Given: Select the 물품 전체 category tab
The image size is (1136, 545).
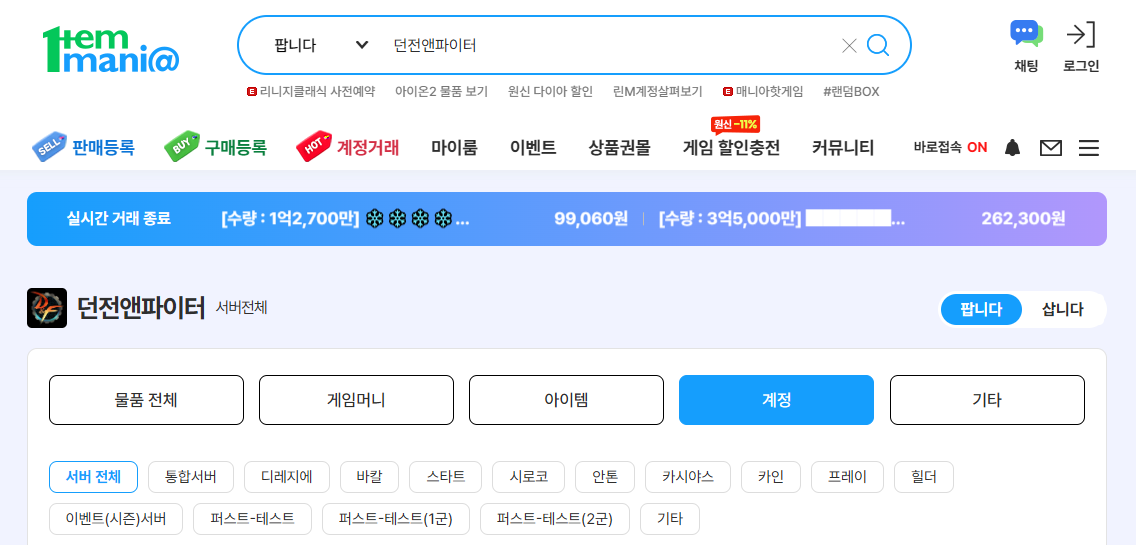Looking at the screenshot, I should tap(146, 400).
